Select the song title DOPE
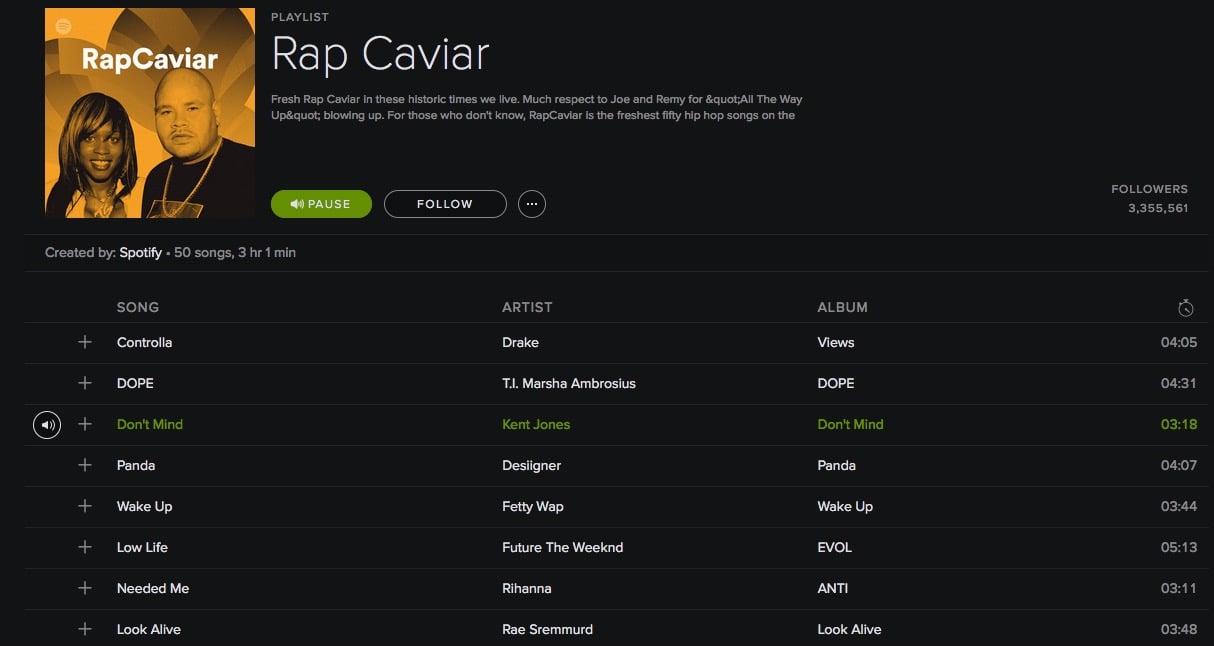Image resolution: width=1214 pixels, height=646 pixels. (x=135, y=383)
